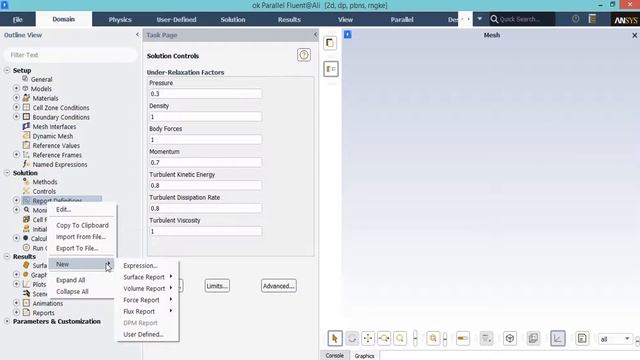Choose Import From File... menu entry
Viewport: 640px width, 360px height.
click(x=82, y=237)
